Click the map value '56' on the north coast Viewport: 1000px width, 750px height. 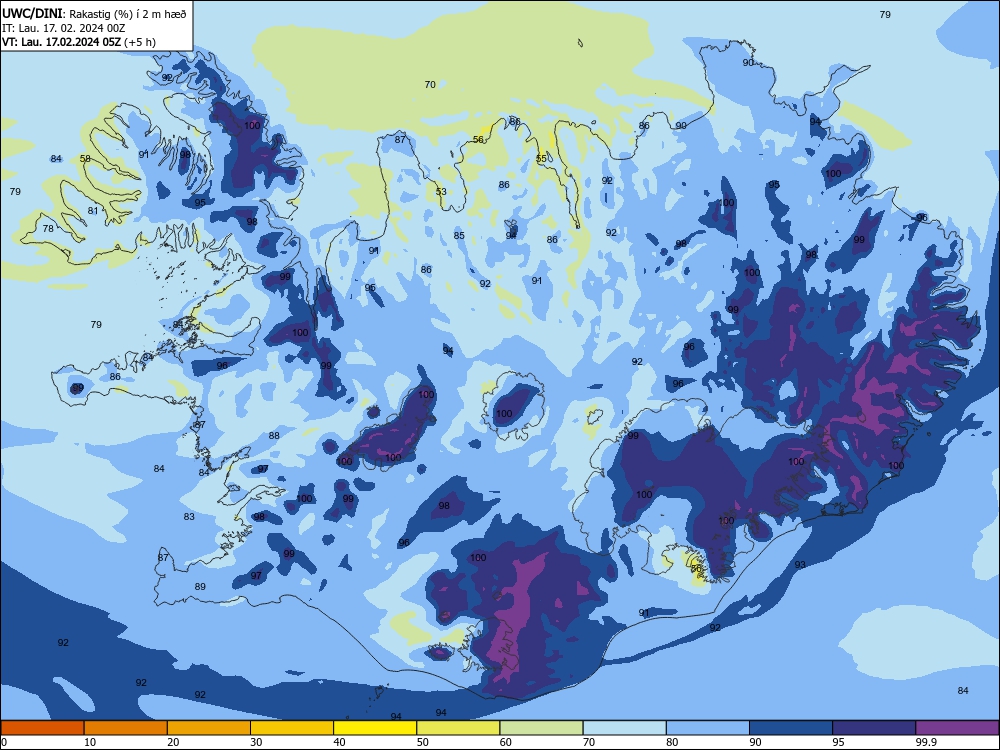(478, 140)
